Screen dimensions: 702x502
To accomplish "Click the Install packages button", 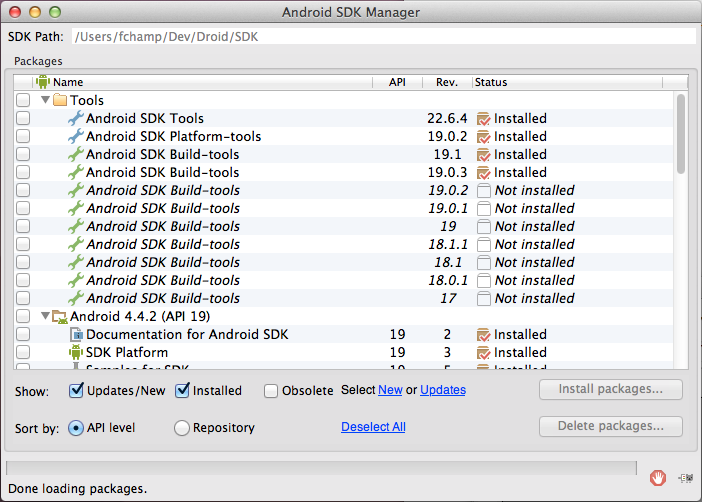I will tap(611, 389).
